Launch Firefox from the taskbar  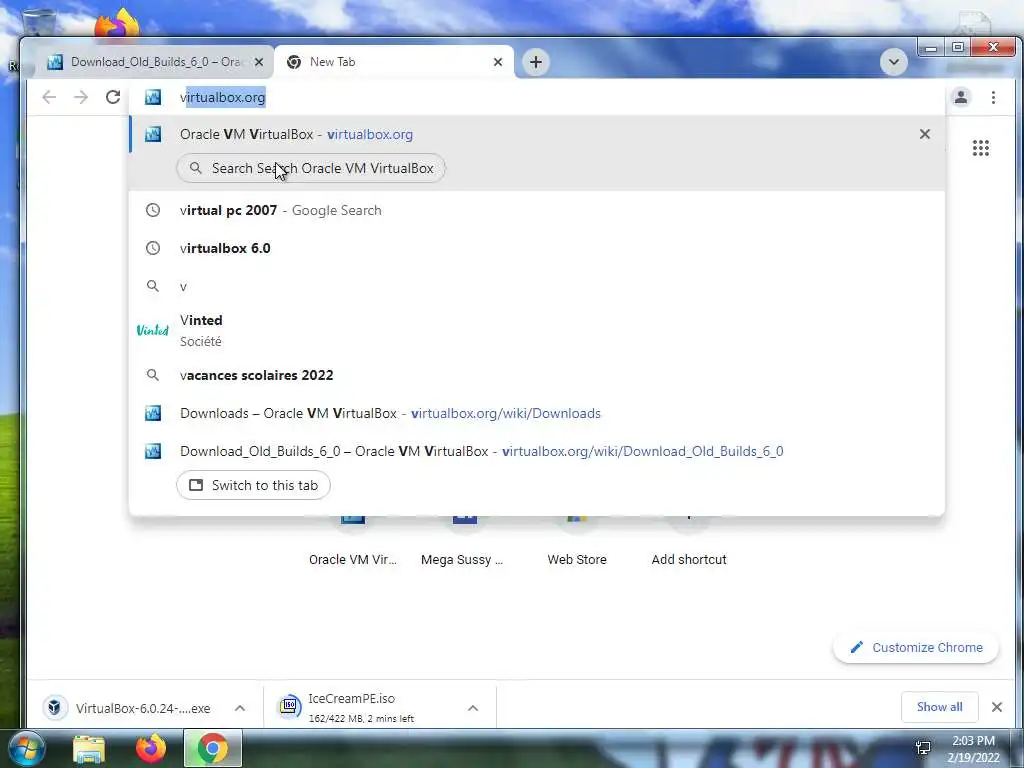pos(151,748)
